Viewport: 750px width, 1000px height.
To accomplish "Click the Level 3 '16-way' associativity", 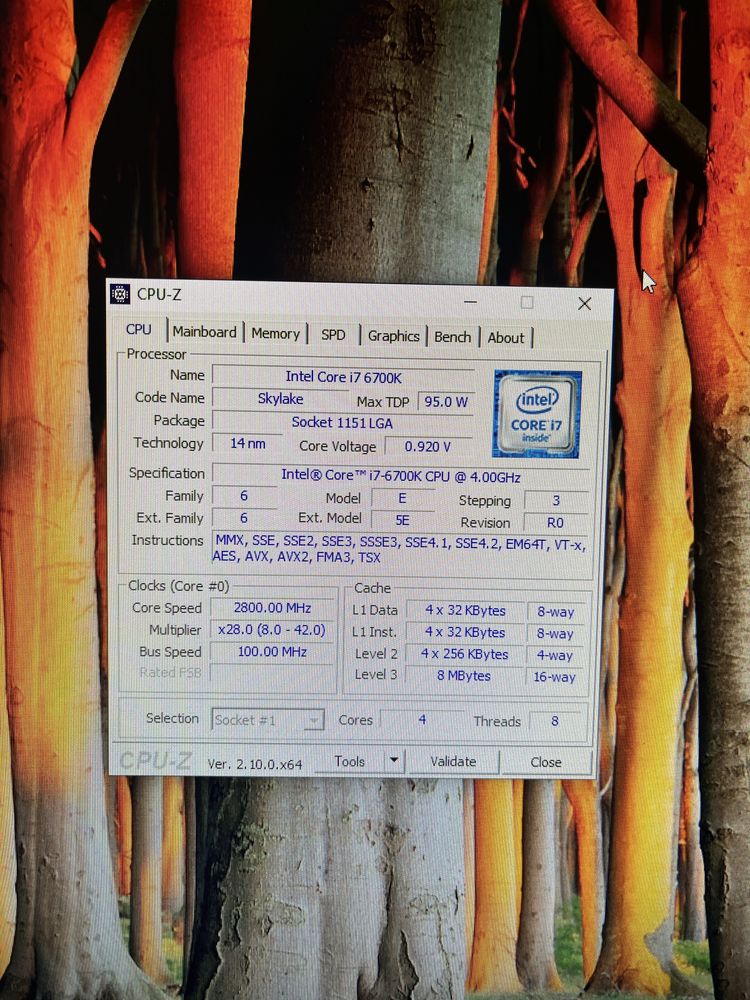I will pyautogui.click(x=554, y=677).
